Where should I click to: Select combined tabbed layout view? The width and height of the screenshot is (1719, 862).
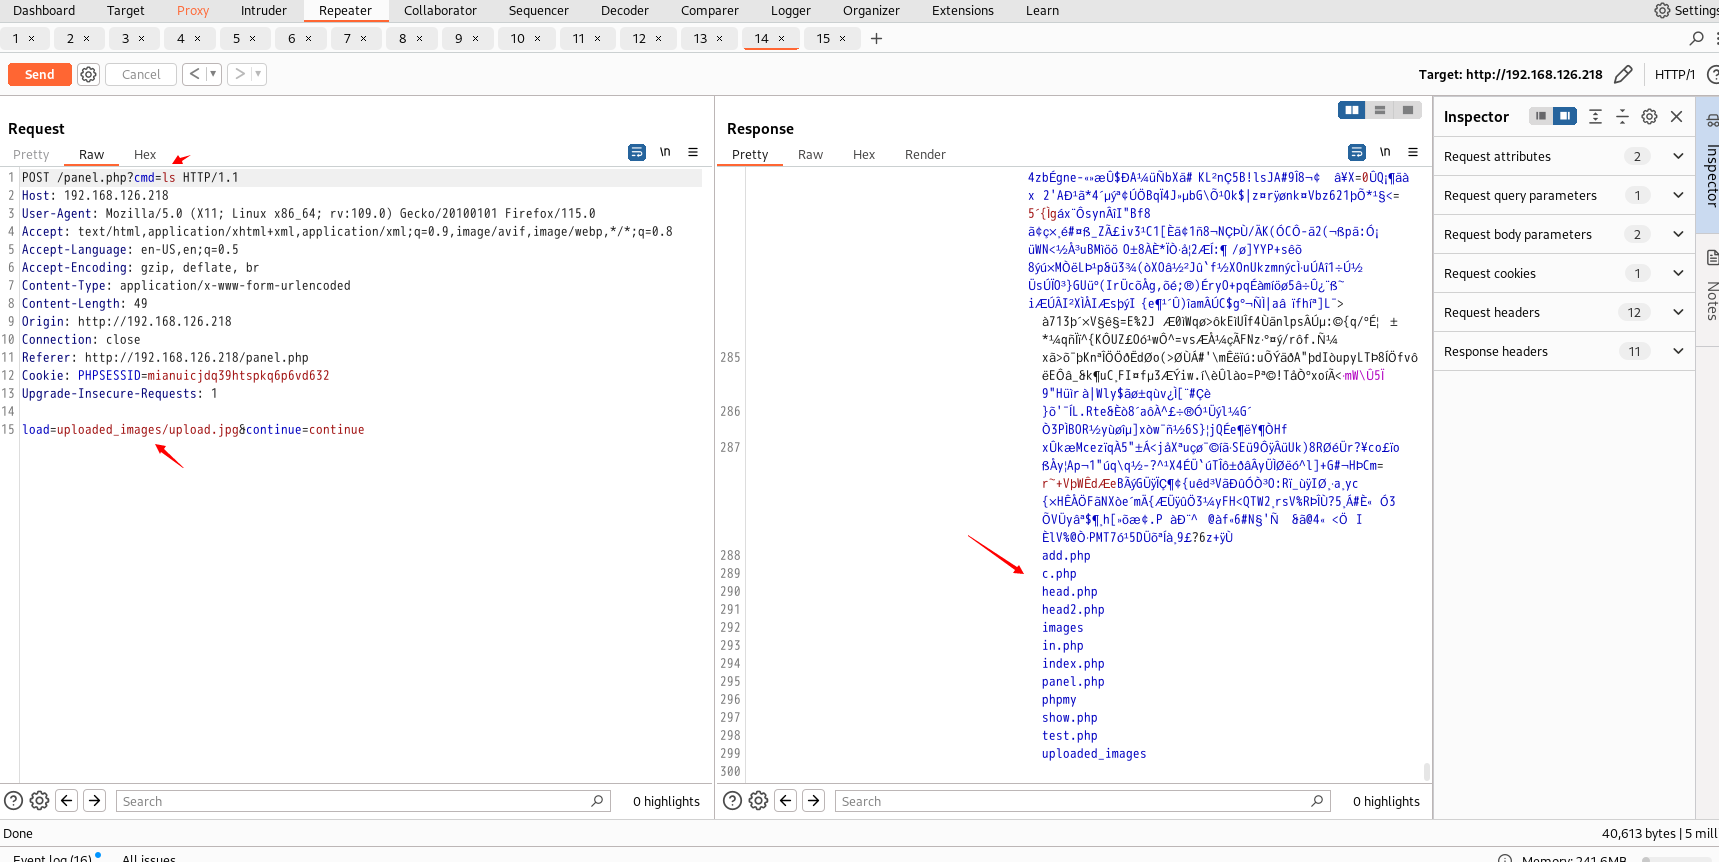pos(1408,110)
